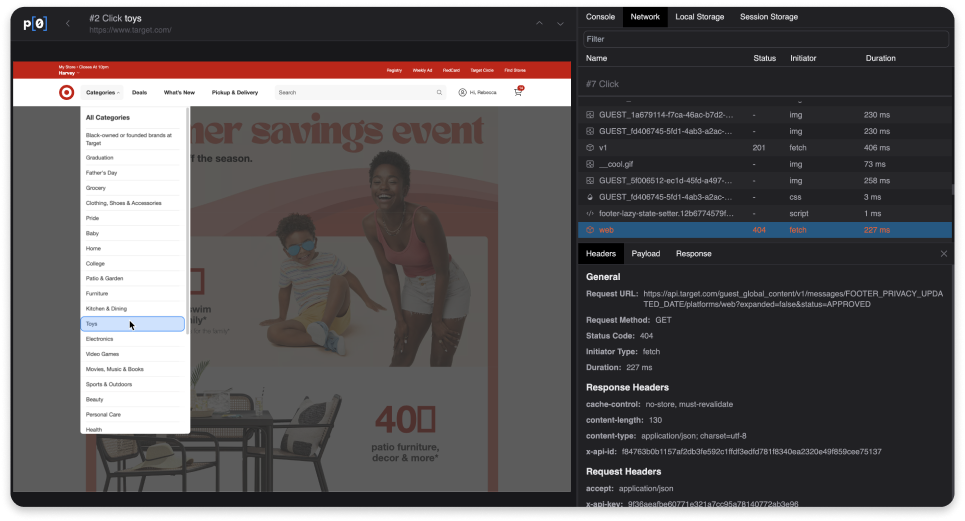Go back using the left chevron arrow

point(68,23)
